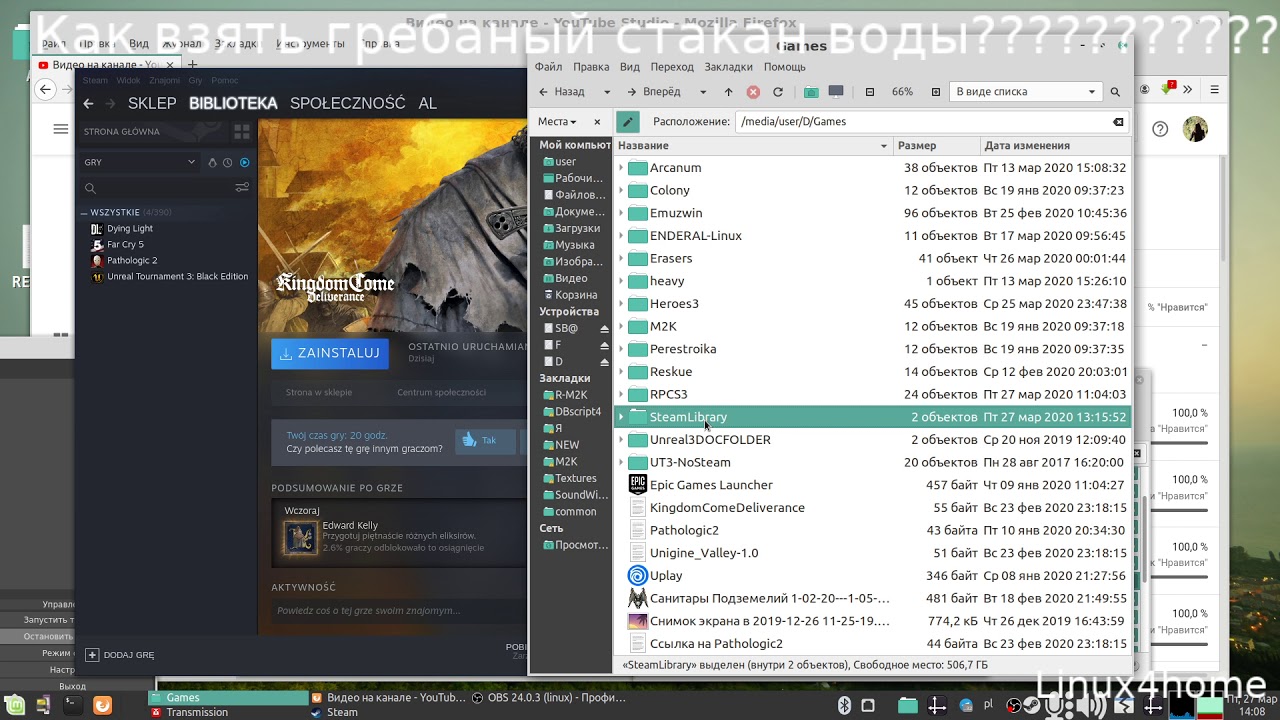Switch to OBS 24.0.3 taskbar window
Screen dimensions: 1280x720
550,698
